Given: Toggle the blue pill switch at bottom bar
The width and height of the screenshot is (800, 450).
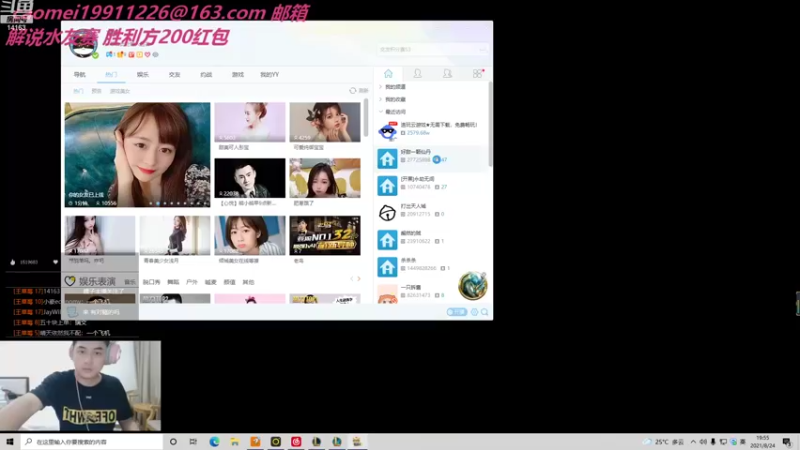Looking at the screenshot, I should [x=457, y=312].
